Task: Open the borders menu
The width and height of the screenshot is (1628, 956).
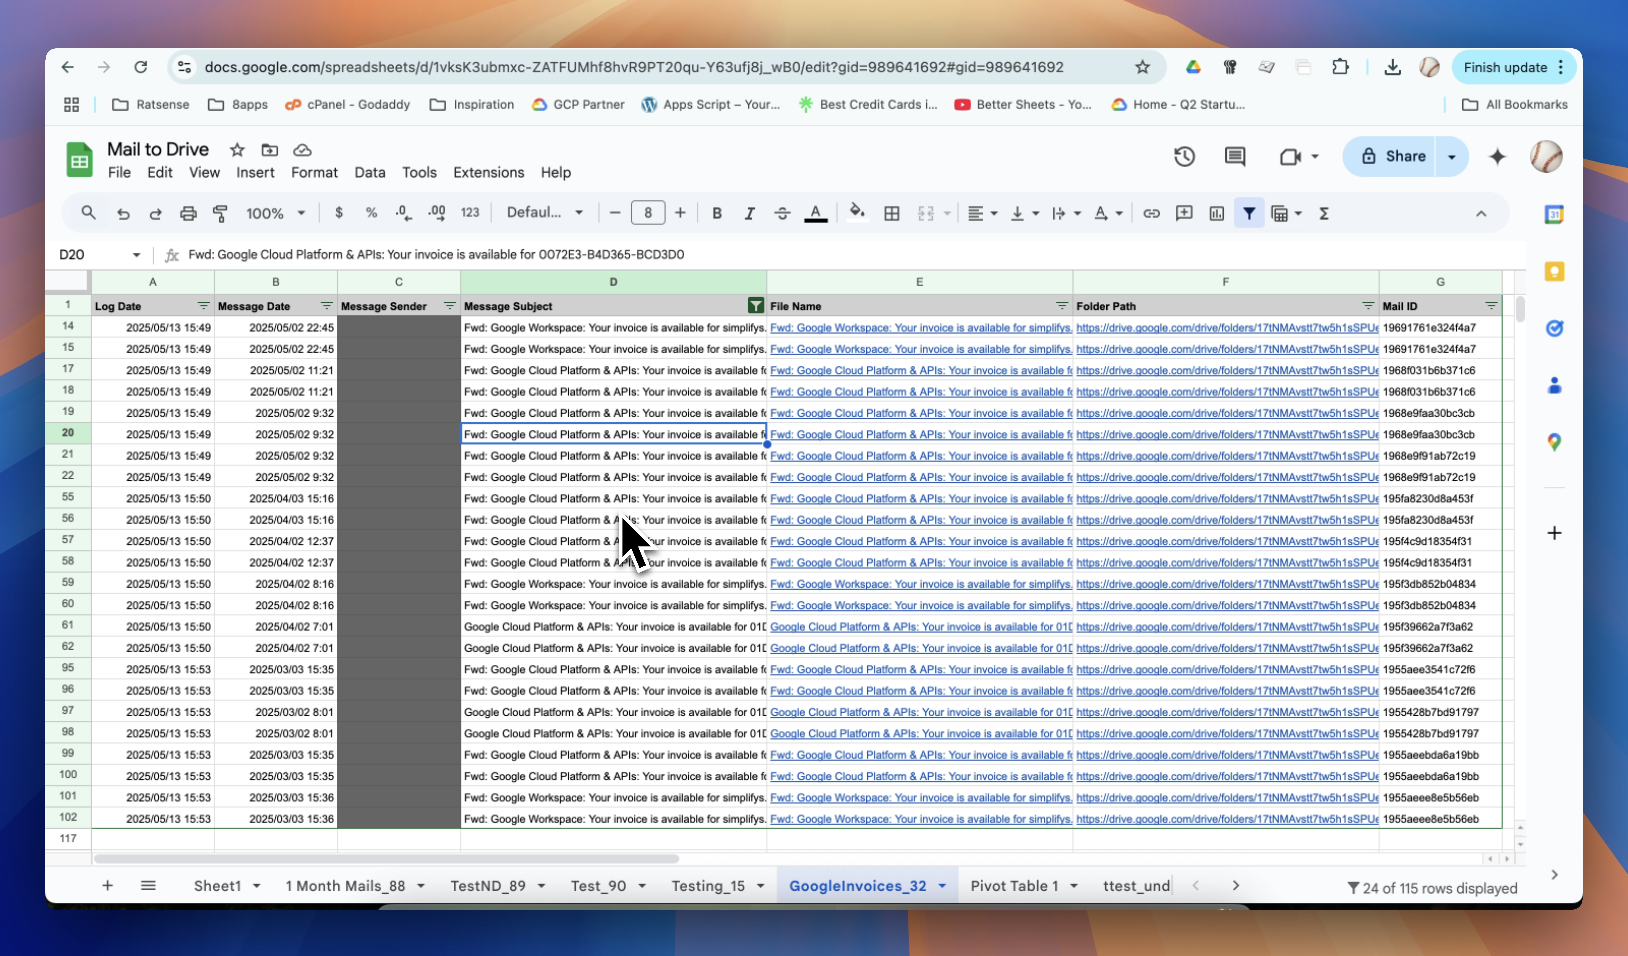Action: (x=892, y=213)
